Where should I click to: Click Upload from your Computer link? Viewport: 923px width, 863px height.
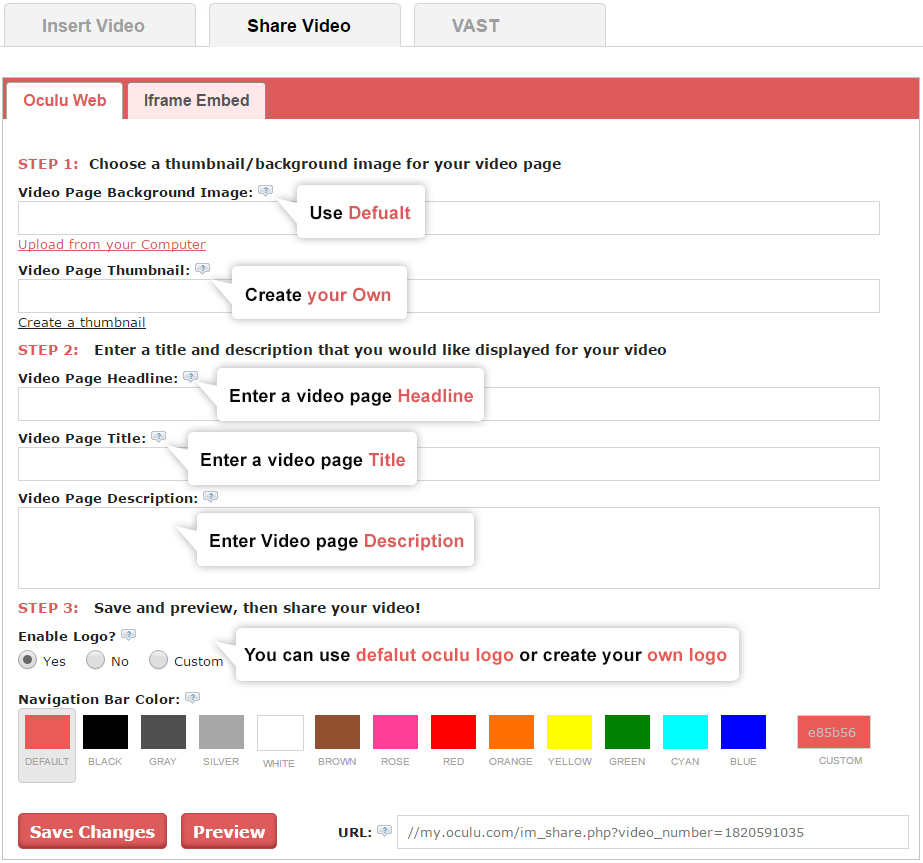[112, 245]
